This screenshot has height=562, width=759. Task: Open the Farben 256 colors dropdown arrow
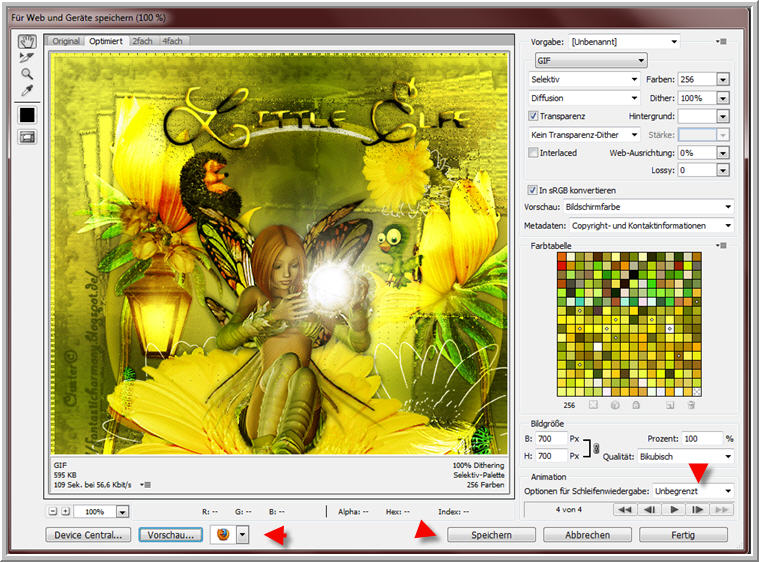coord(723,79)
